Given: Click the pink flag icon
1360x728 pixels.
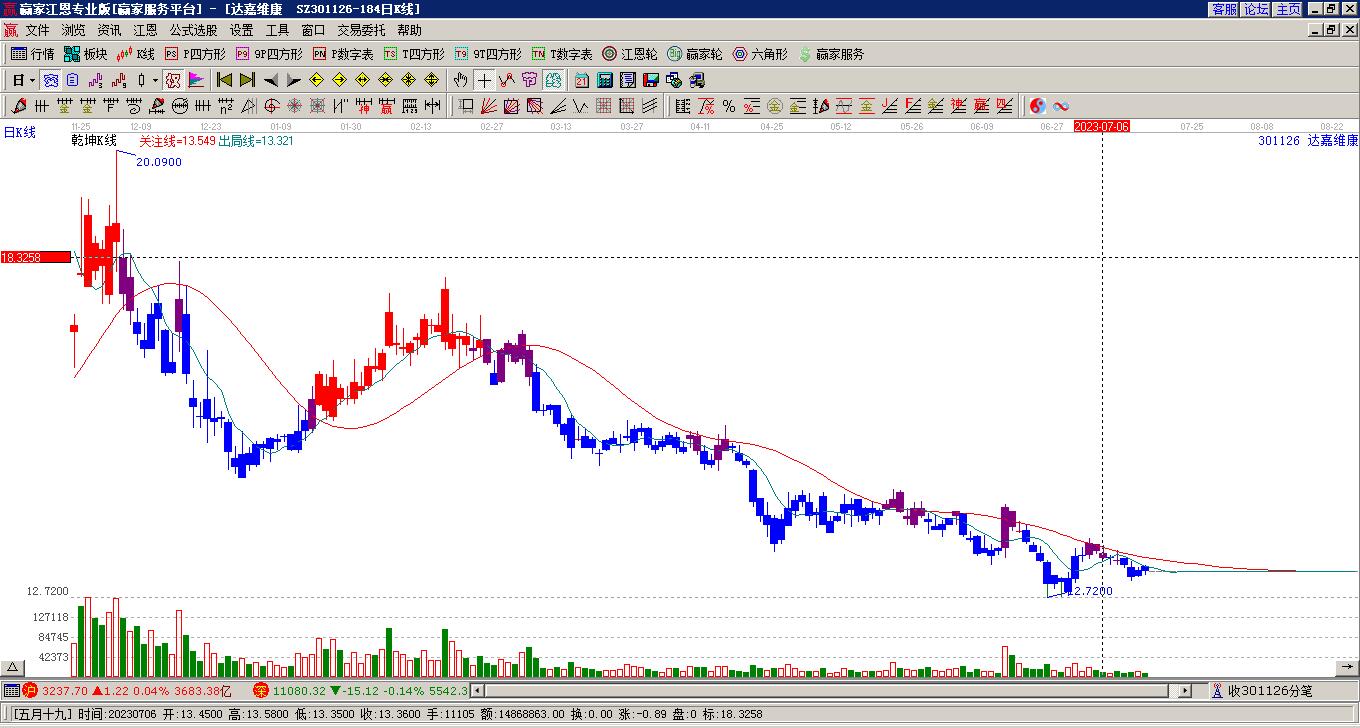Looking at the screenshot, I should pos(196,80).
